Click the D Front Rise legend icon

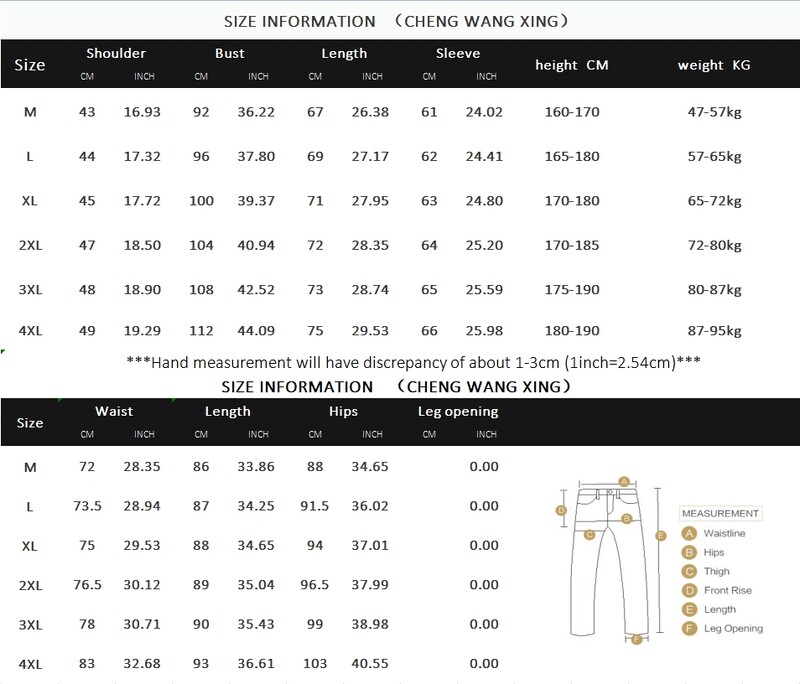pyautogui.click(x=689, y=590)
